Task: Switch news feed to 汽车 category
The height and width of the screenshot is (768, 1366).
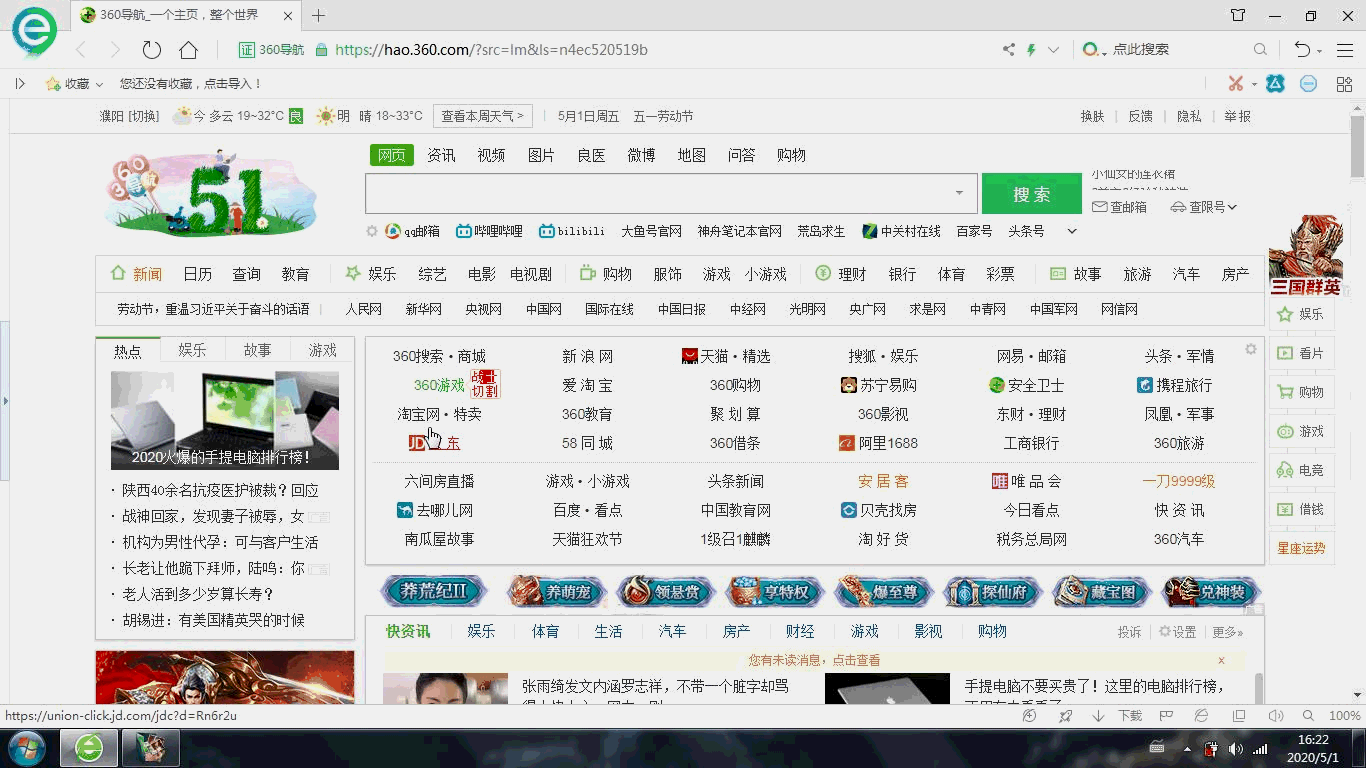Action: 672,631
